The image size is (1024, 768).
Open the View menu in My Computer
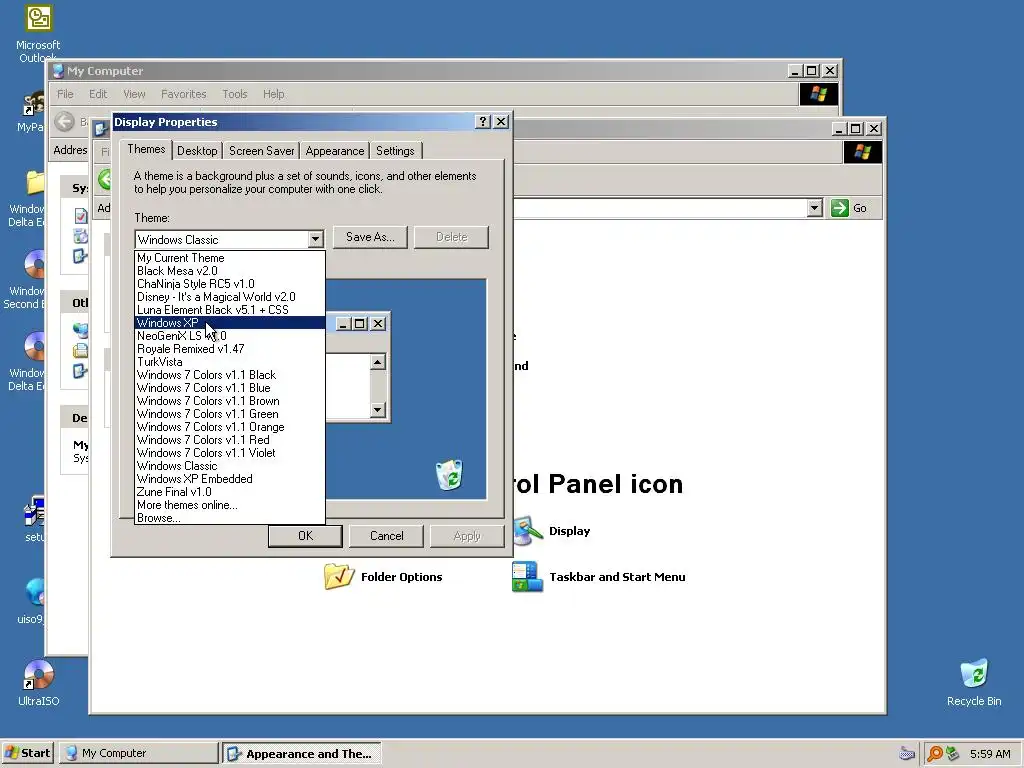point(134,94)
